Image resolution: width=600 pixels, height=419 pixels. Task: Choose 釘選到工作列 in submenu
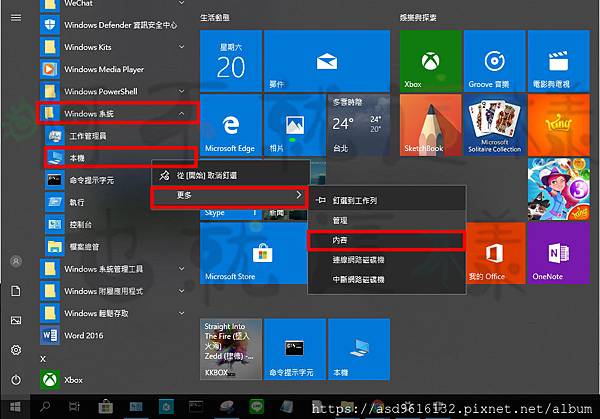[x=386, y=201]
